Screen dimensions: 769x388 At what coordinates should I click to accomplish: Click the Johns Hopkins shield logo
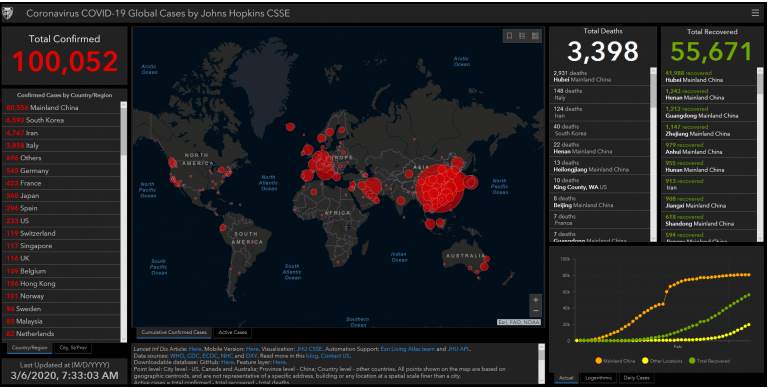click(x=8, y=13)
